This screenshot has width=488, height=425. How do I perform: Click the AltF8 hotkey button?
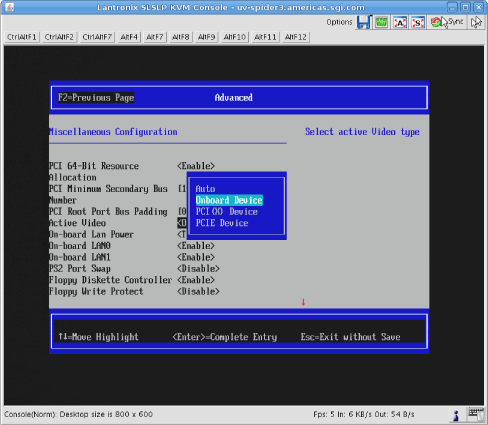(181, 37)
